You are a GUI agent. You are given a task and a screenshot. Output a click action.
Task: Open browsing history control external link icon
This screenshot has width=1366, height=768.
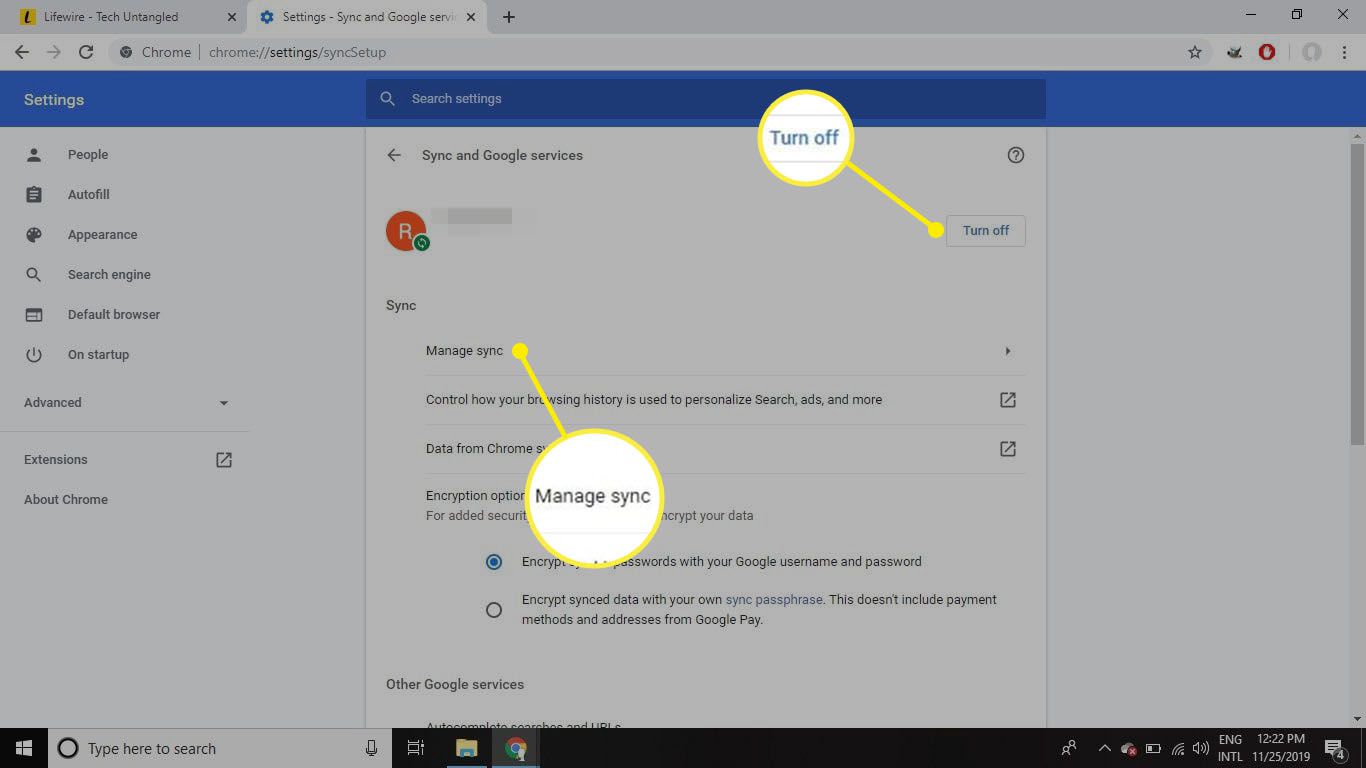(x=1008, y=400)
